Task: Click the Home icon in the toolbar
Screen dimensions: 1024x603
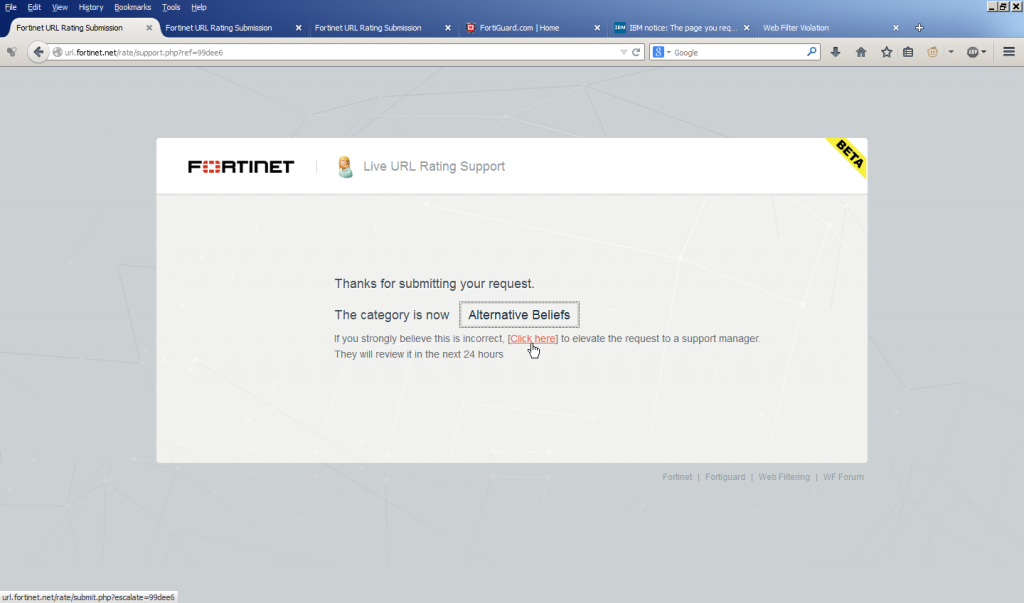Action: pos(861,51)
